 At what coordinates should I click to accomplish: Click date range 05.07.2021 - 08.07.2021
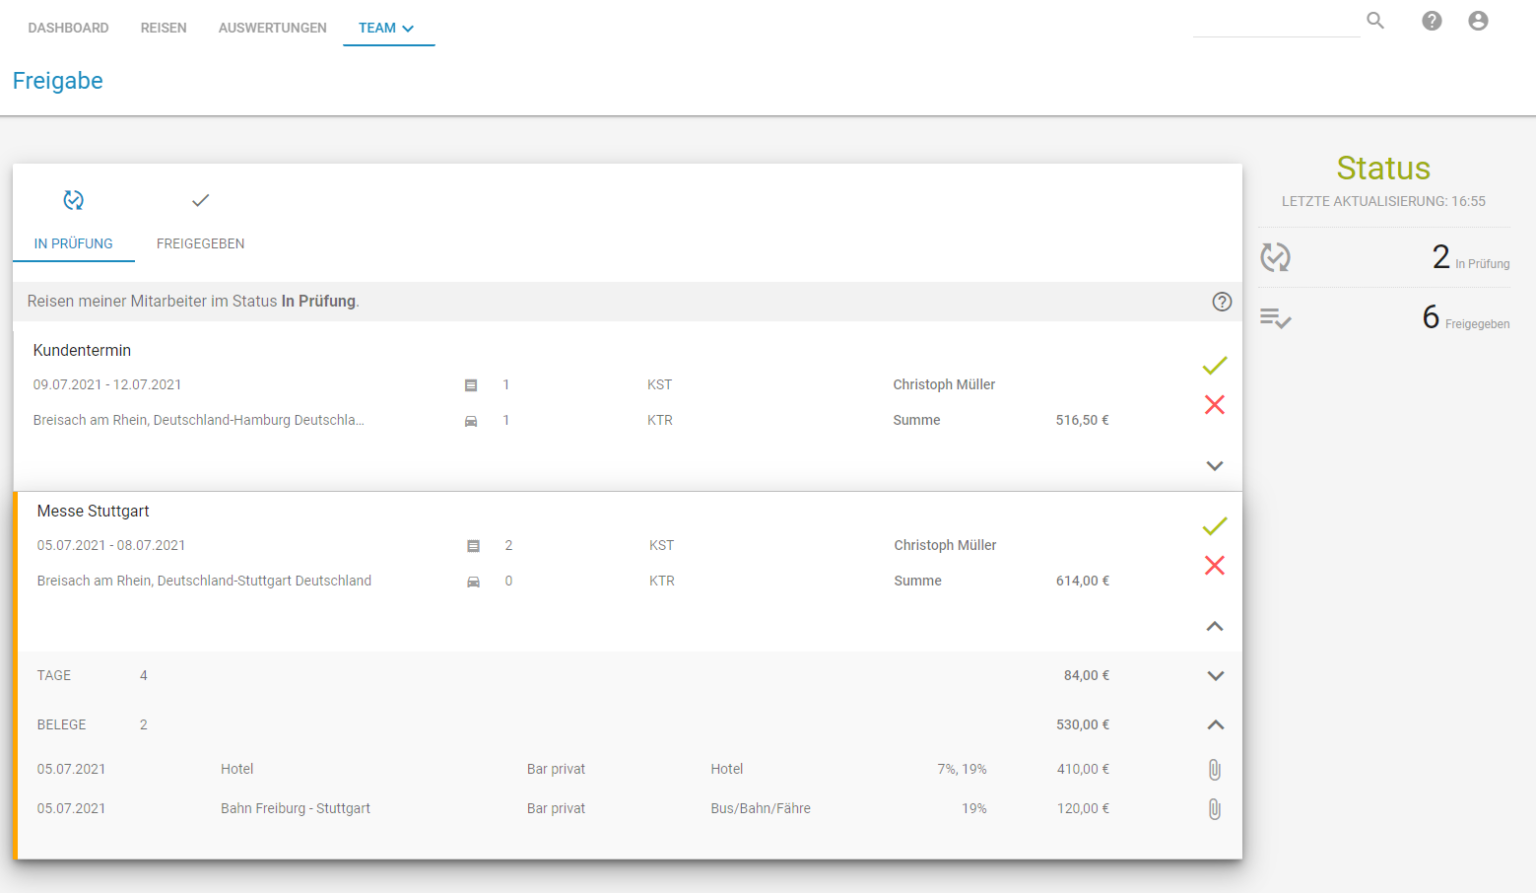(x=111, y=545)
